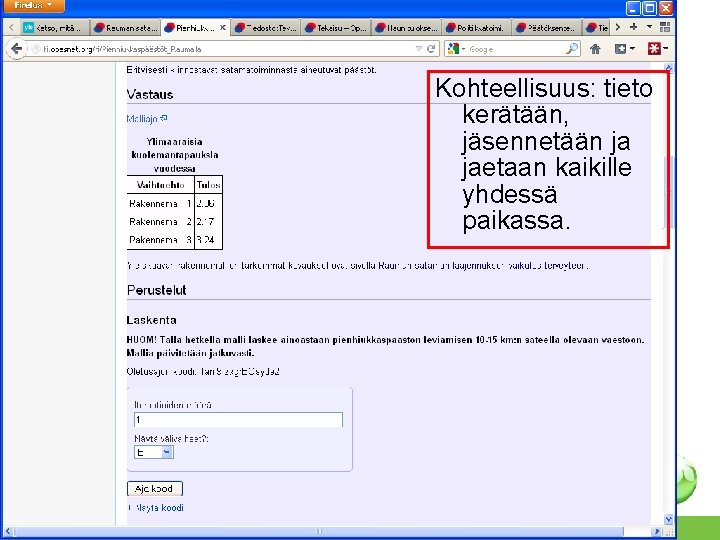Screen dimensions: 720x540
Task: Minimize the Firefox window
Action: tap(633, 8)
